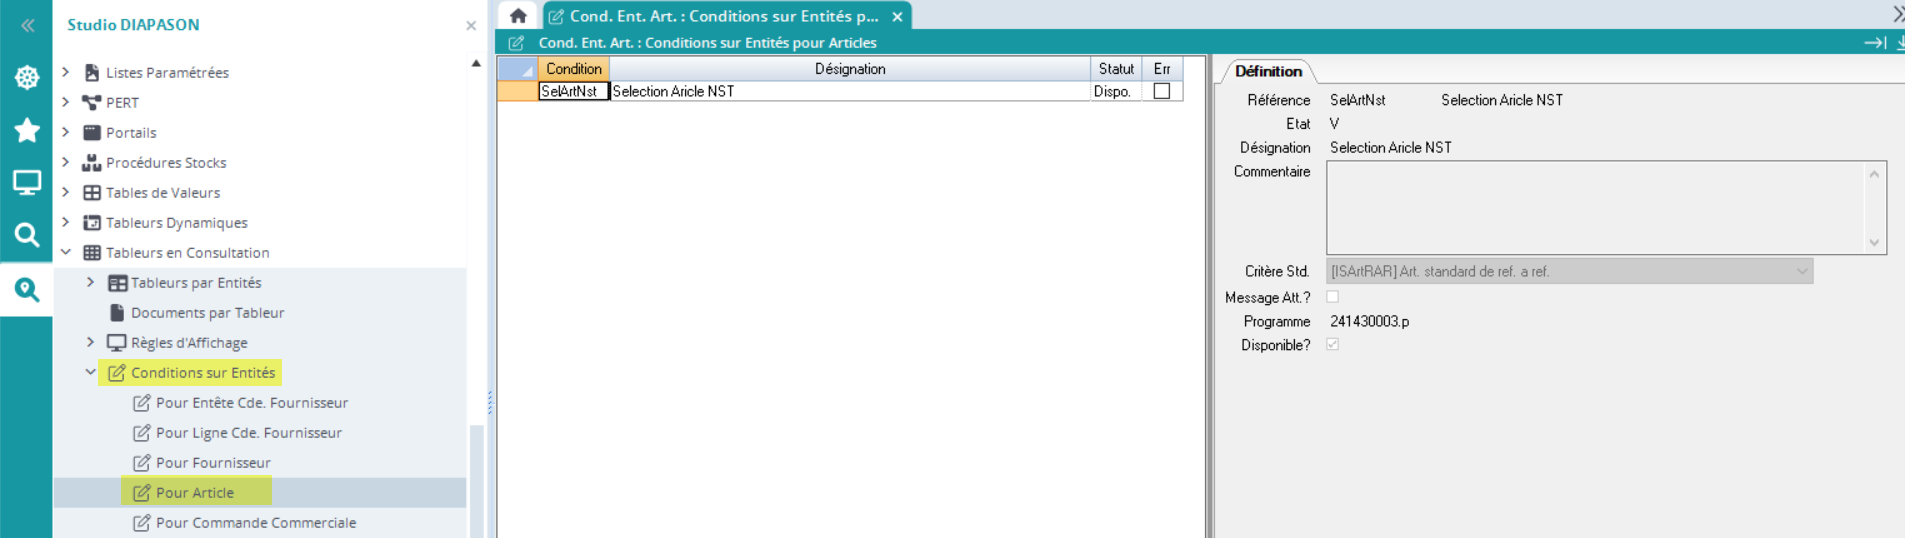Click the arrow-to-bar icon in header
This screenshot has height=538, width=1905.
point(1874,43)
